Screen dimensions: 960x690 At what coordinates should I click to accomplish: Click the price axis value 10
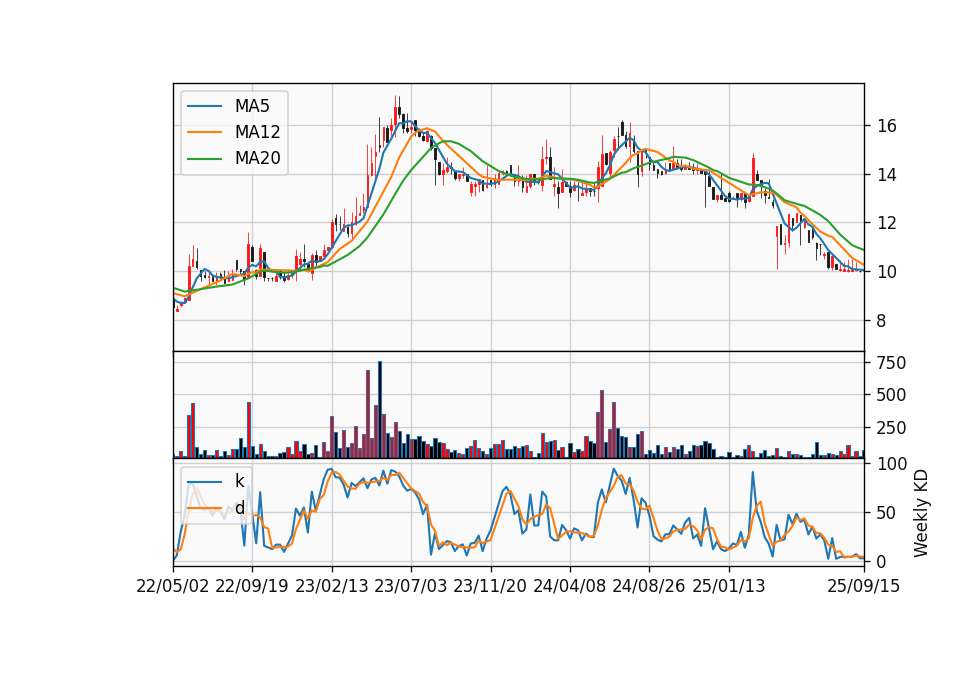click(887, 272)
